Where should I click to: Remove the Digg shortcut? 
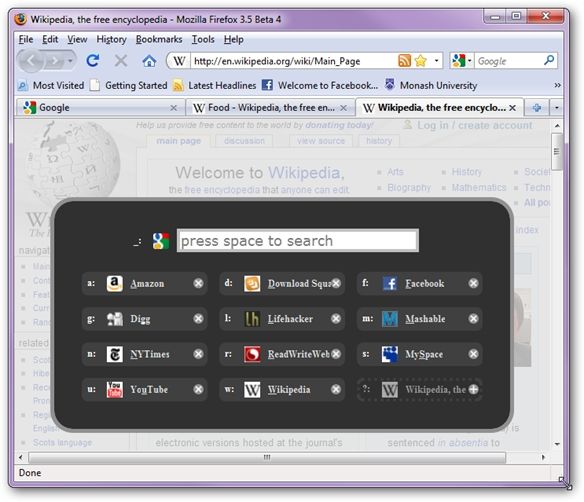pos(198,319)
